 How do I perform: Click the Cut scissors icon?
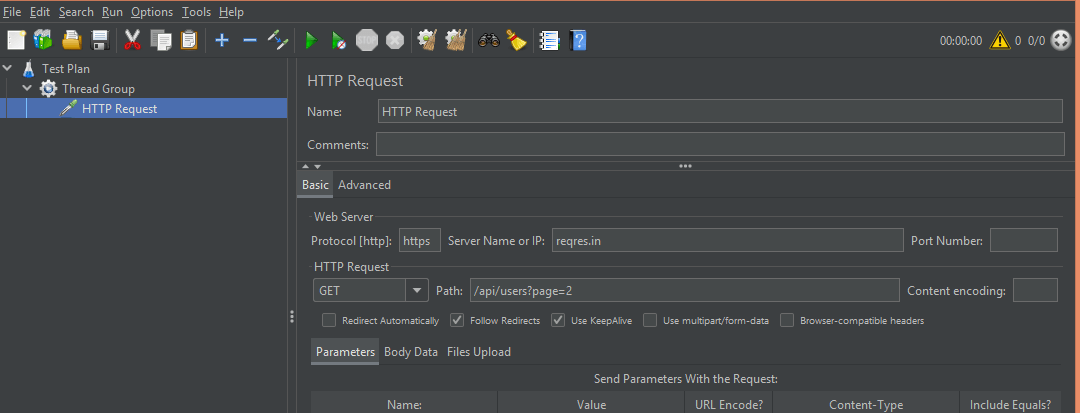pos(132,41)
